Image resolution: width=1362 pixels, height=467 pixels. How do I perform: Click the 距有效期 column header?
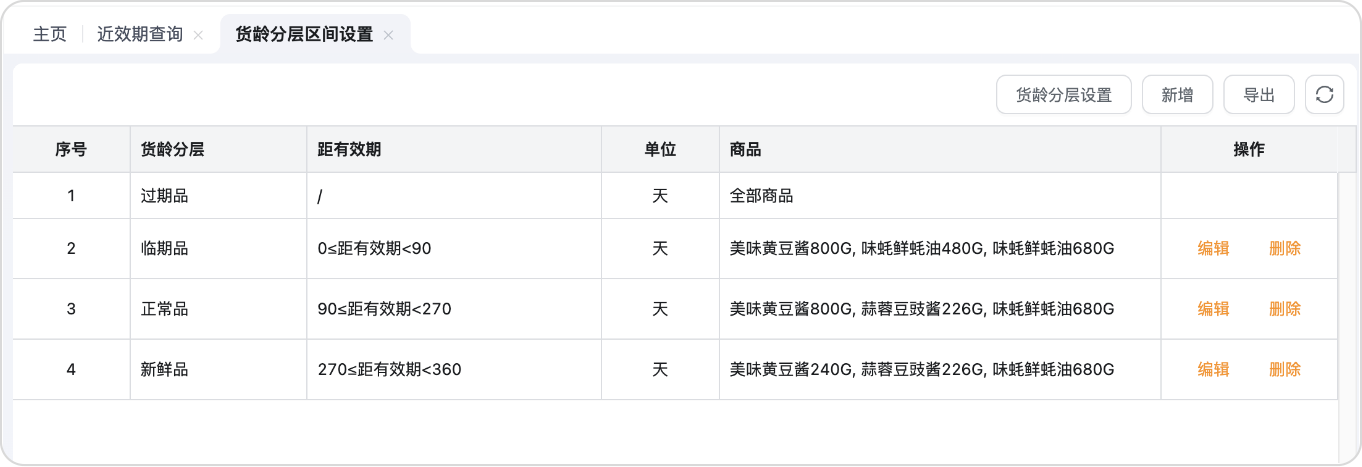click(x=349, y=149)
